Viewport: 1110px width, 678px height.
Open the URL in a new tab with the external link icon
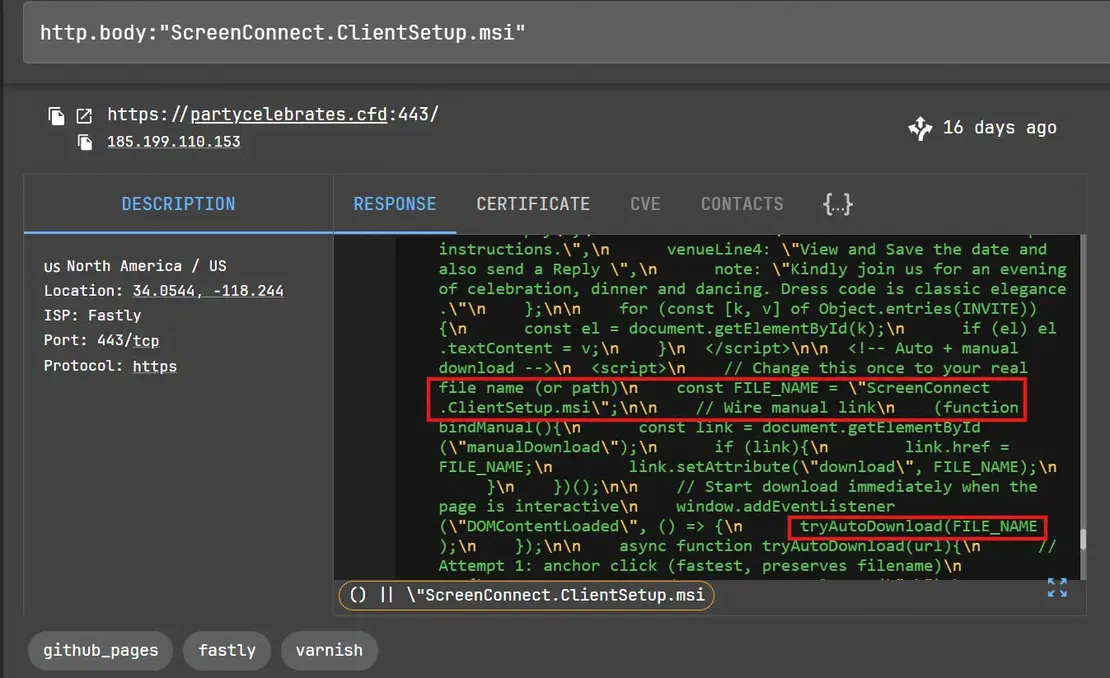(x=84, y=115)
